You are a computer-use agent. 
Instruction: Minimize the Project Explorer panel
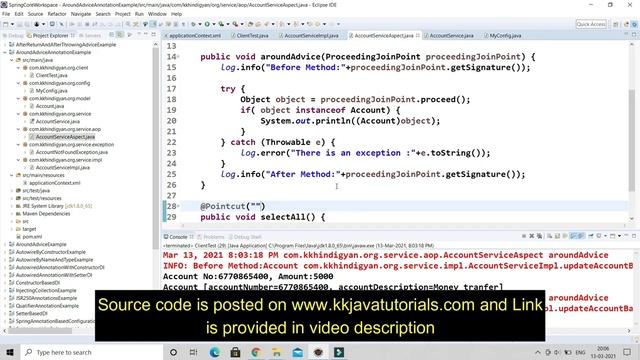click(x=146, y=34)
